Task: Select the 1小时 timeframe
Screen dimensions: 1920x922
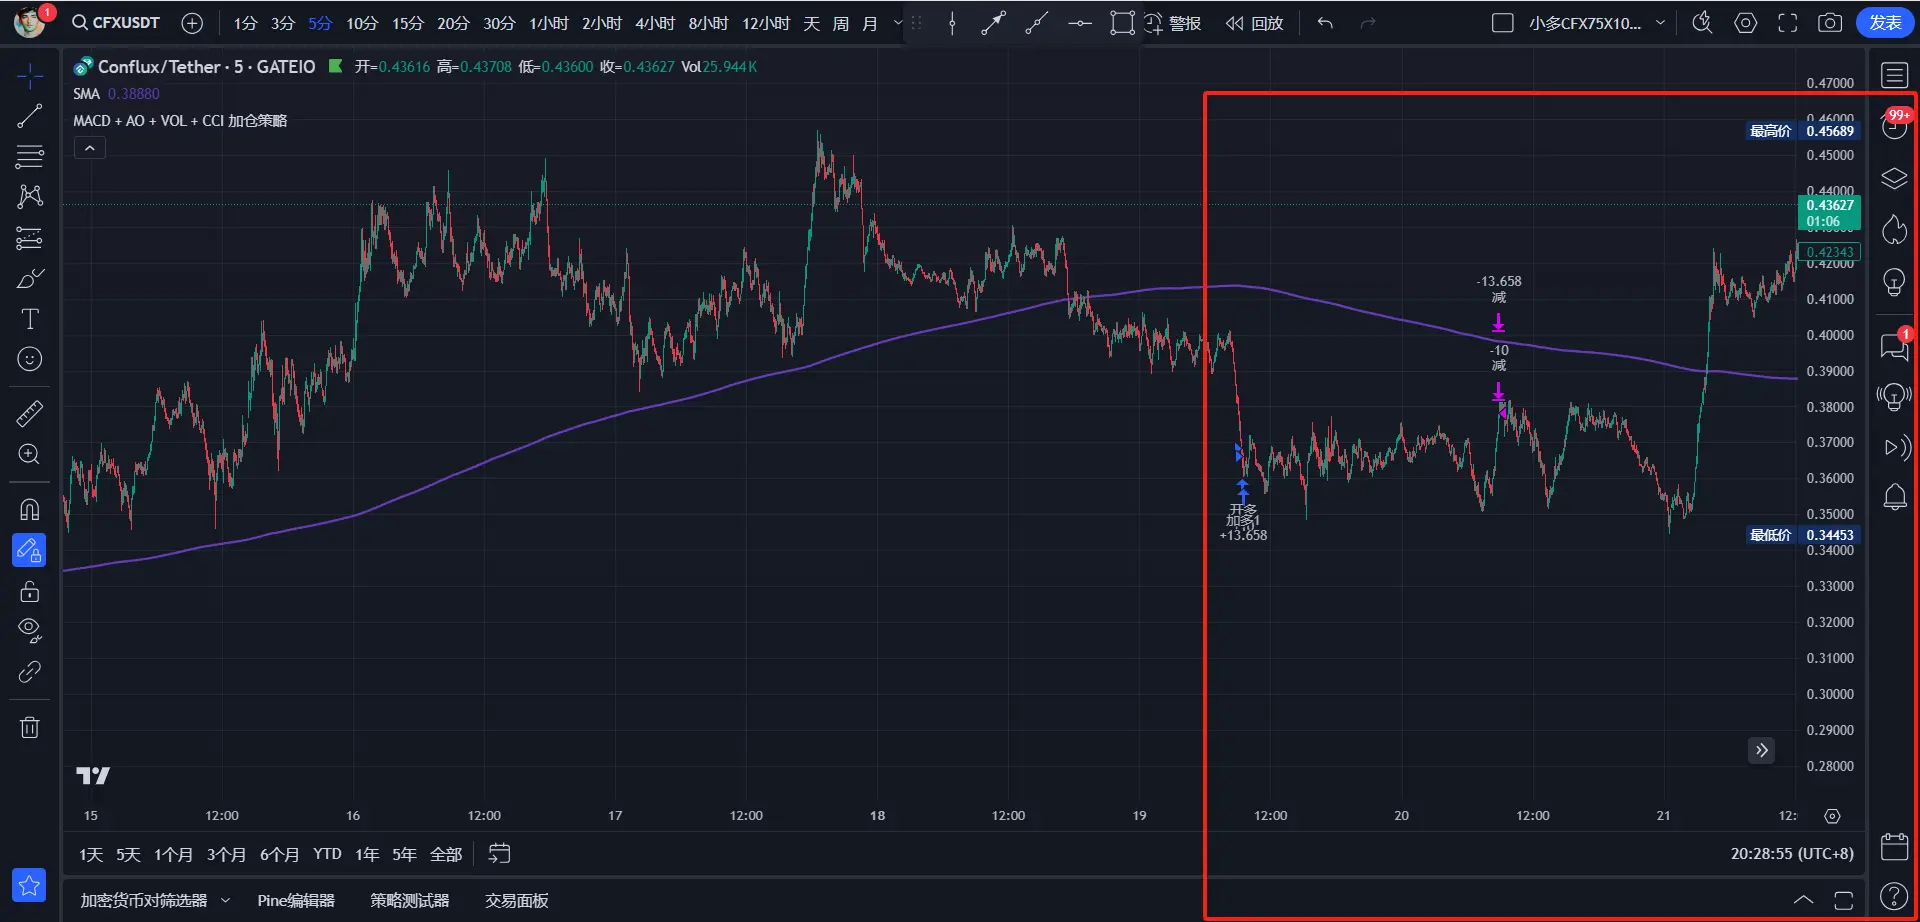Action: pyautogui.click(x=549, y=23)
